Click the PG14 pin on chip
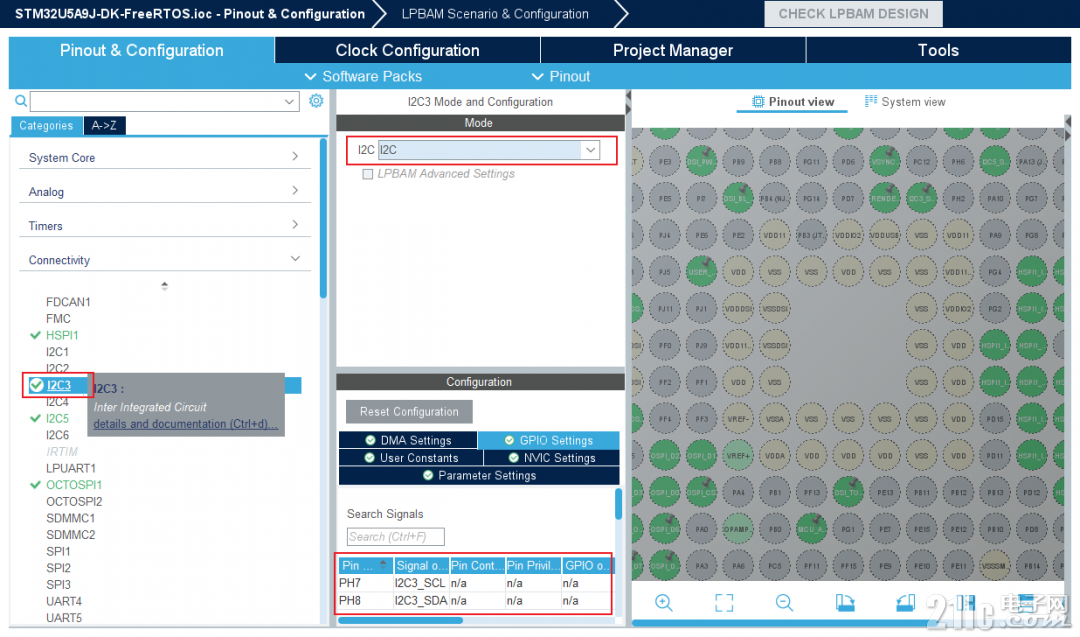1080x637 pixels. pos(811,198)
